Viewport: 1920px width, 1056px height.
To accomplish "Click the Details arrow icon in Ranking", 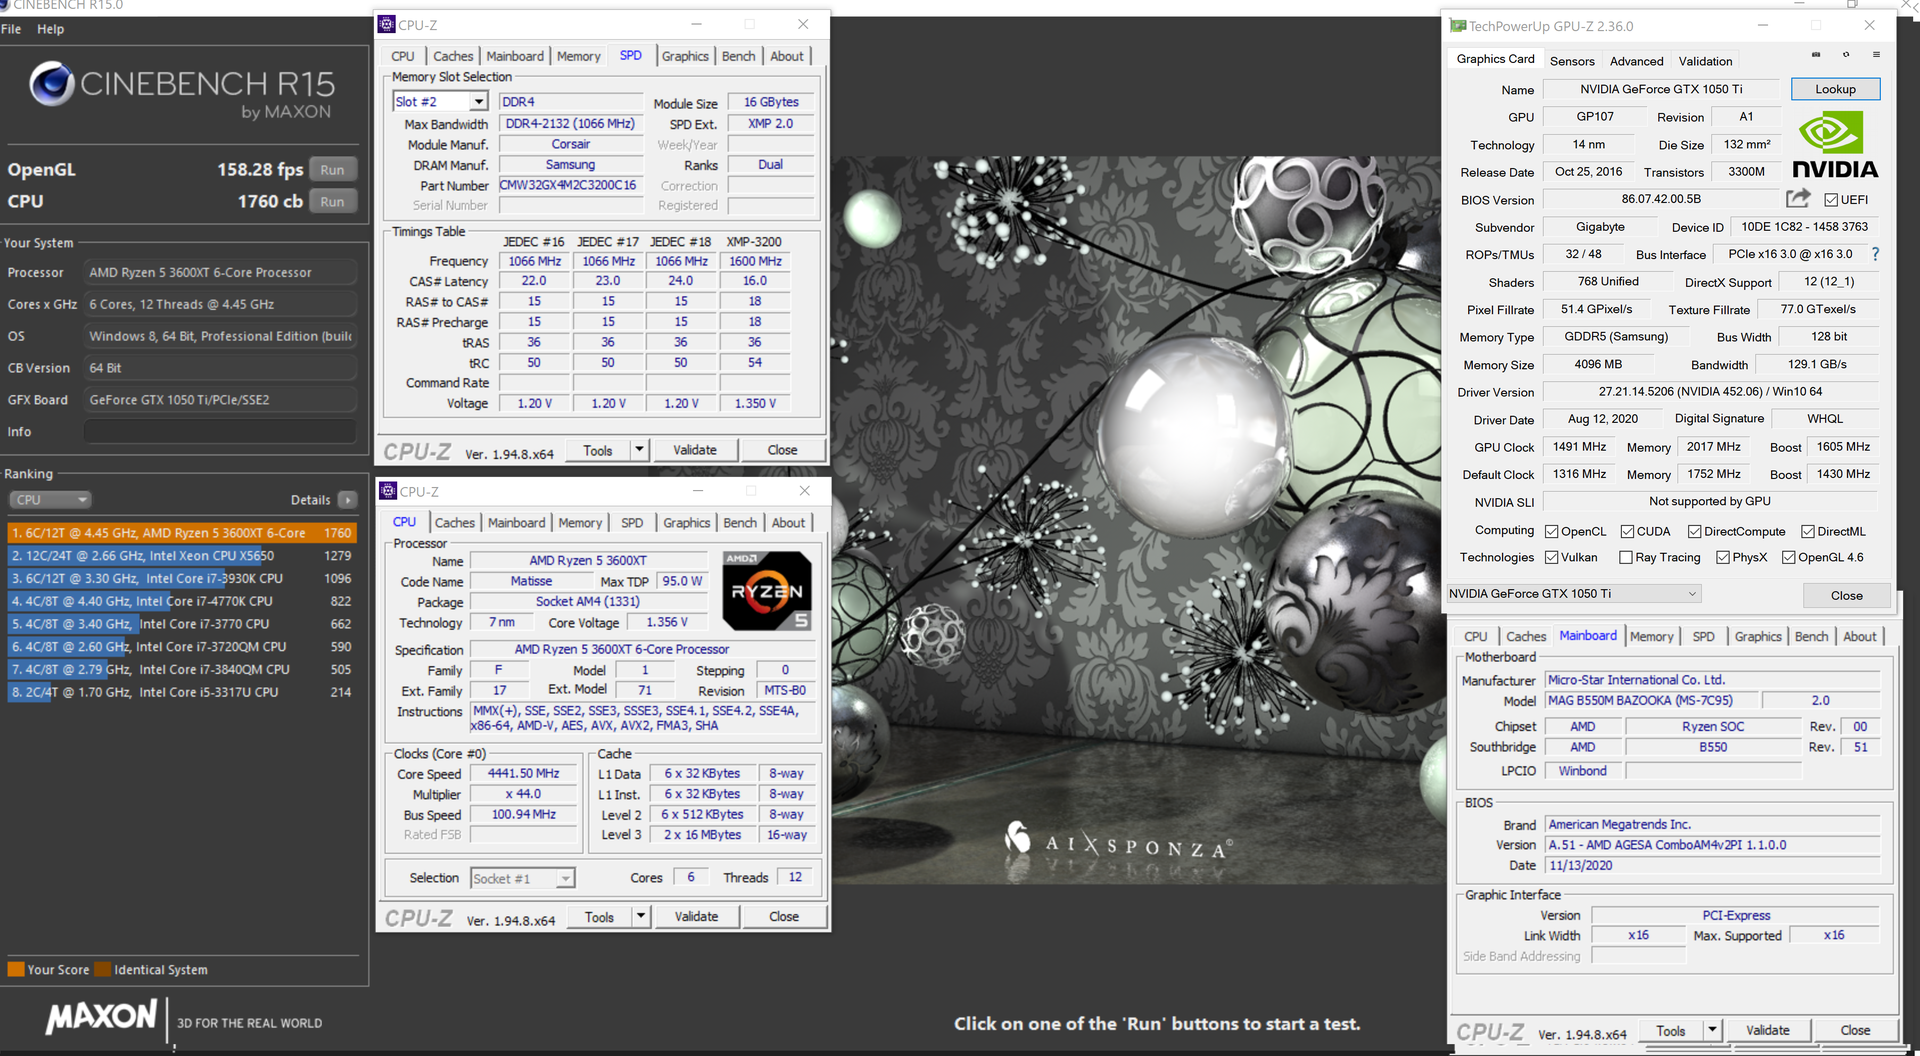I will (x=347, y=500).
